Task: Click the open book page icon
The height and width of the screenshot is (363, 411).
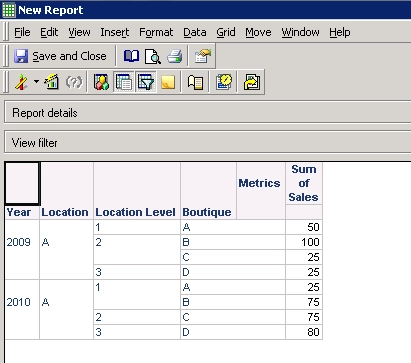Action: (195, 82)
